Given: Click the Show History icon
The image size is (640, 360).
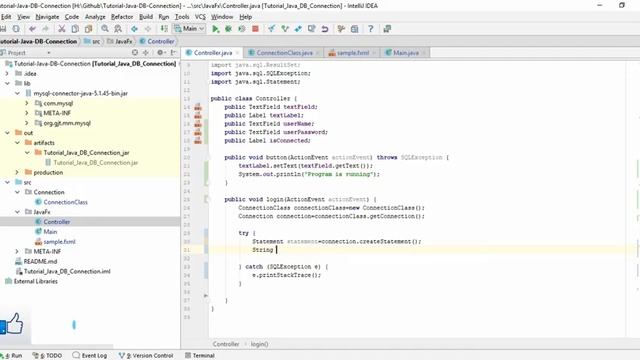Looking at the screenshot, I should click(x=311, y=29).
